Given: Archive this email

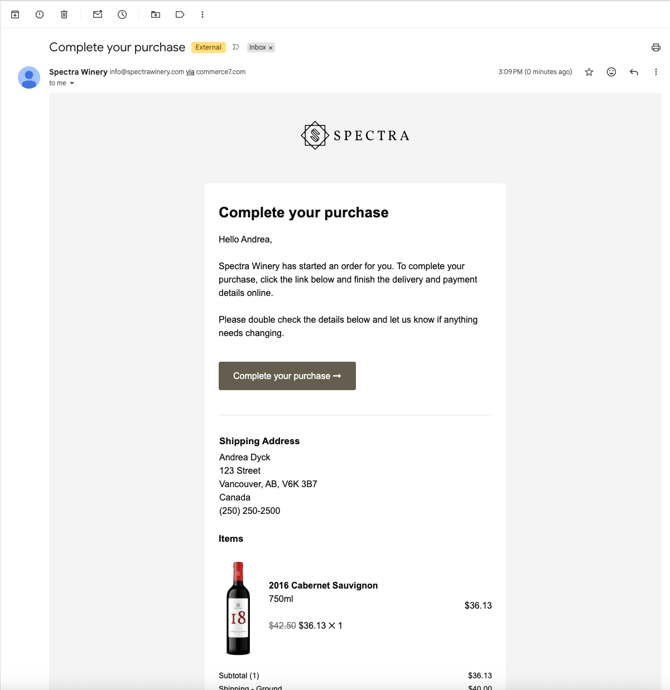Looking at the screenshot, I should (15, 15).
